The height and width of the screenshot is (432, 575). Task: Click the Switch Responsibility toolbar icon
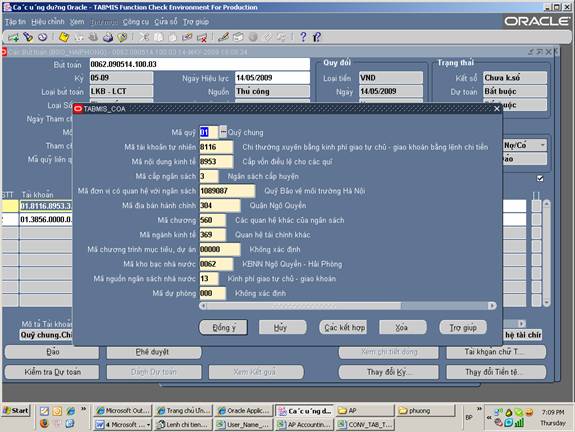93,37
